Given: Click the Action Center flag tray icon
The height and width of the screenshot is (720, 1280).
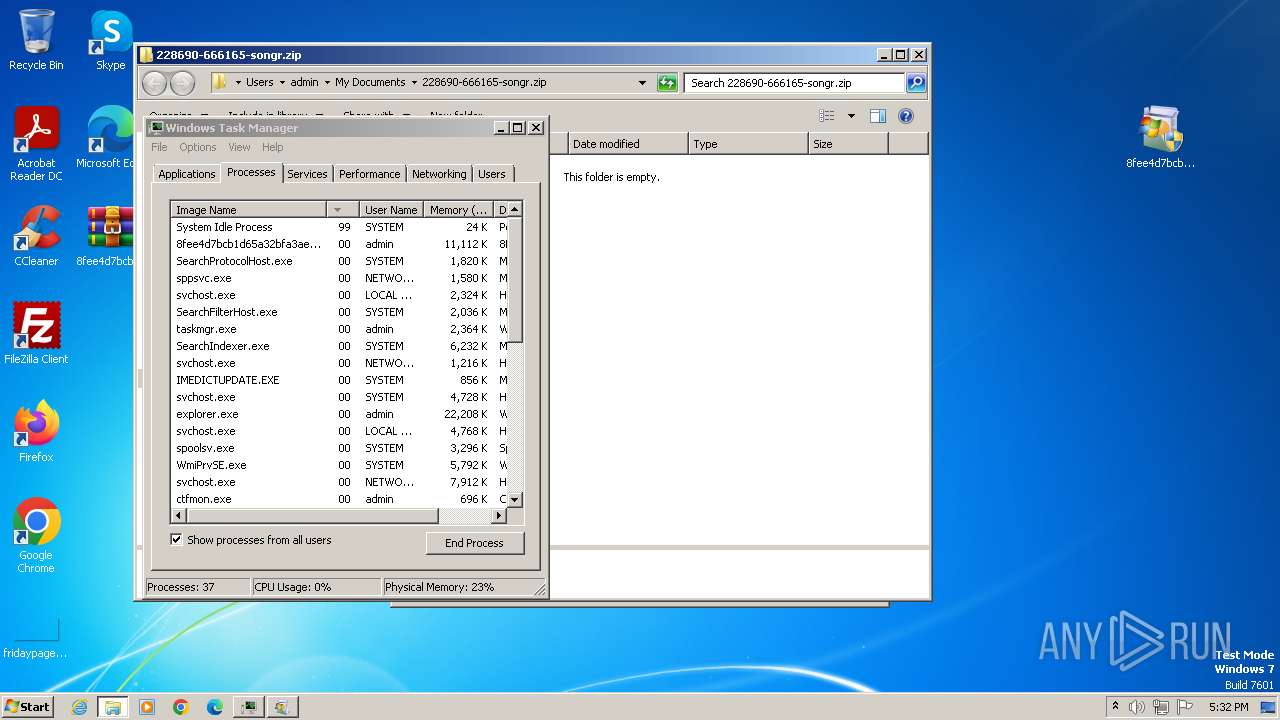Looking at the screenshot, I should pyautogui.click(x=1184, y=707).
